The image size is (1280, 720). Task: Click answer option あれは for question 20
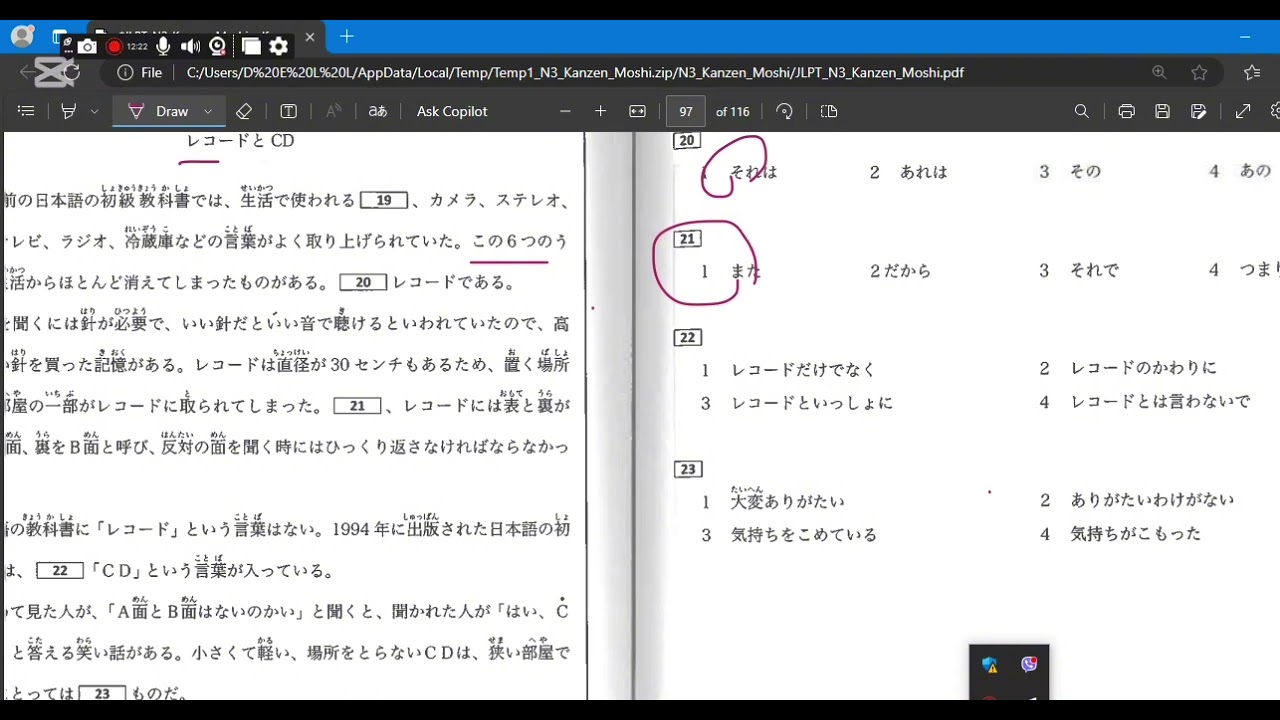point(923,172)
